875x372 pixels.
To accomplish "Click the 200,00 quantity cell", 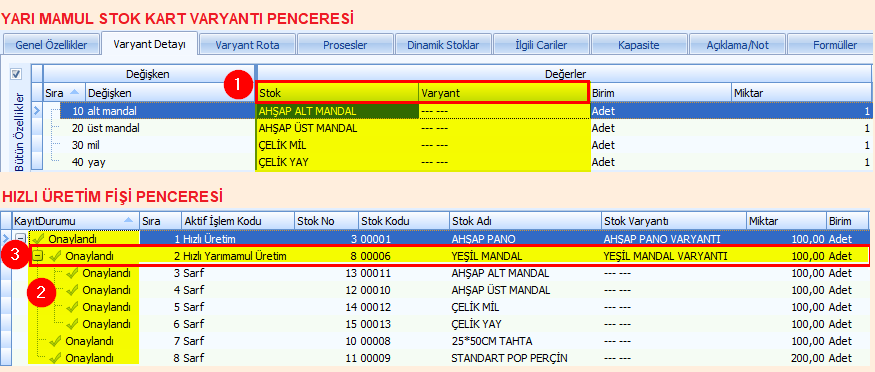I will [787, 357].
